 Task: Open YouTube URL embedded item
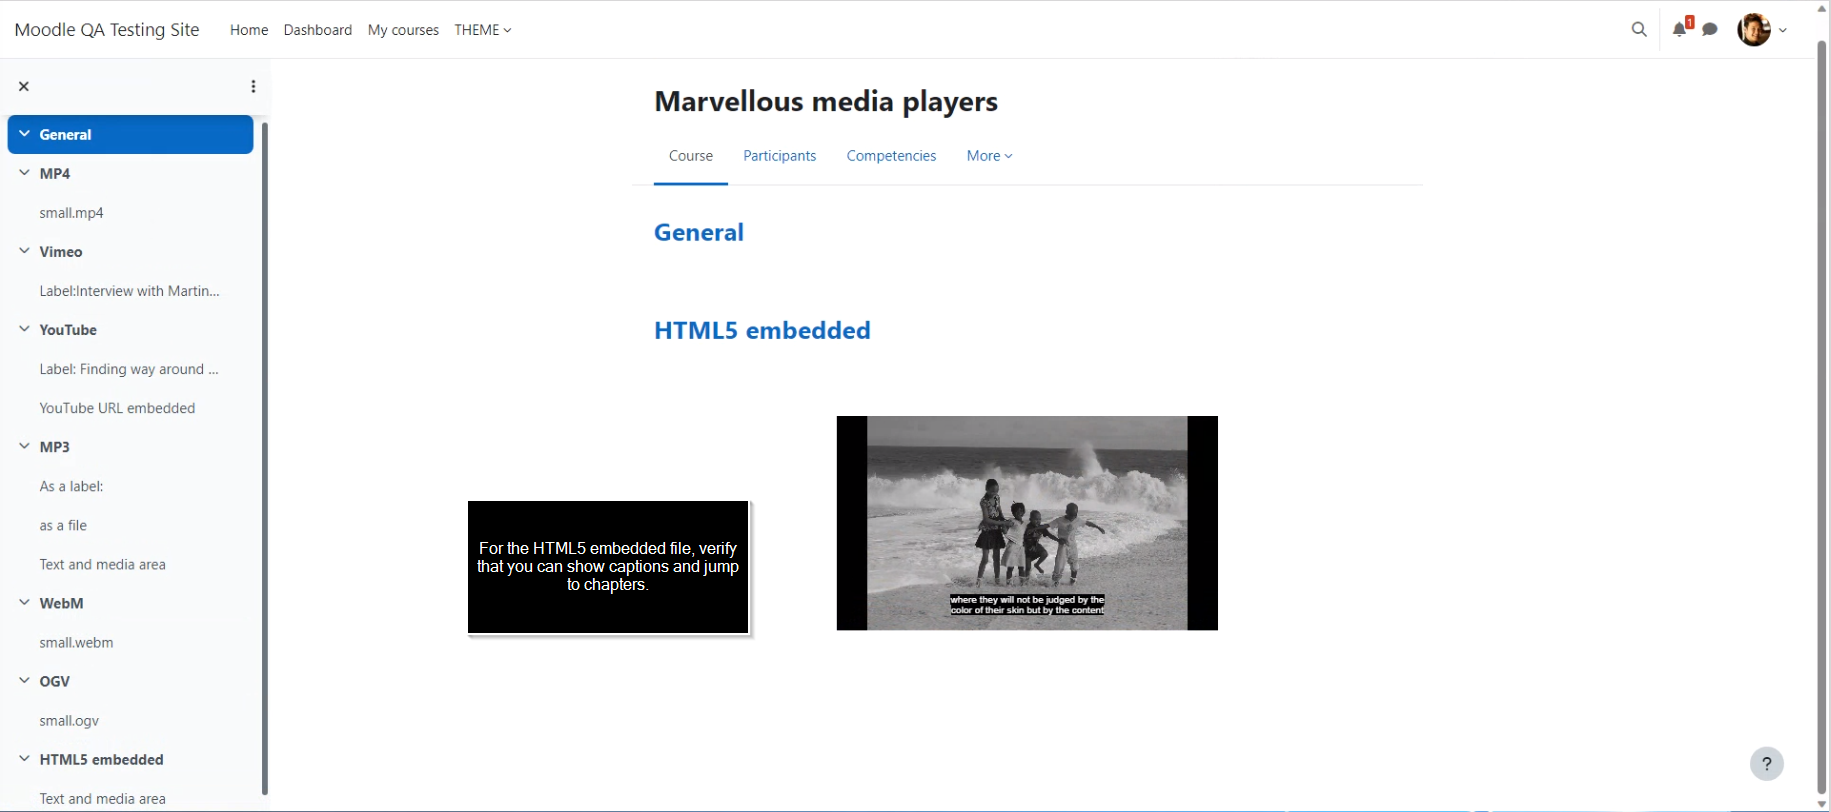117,408
